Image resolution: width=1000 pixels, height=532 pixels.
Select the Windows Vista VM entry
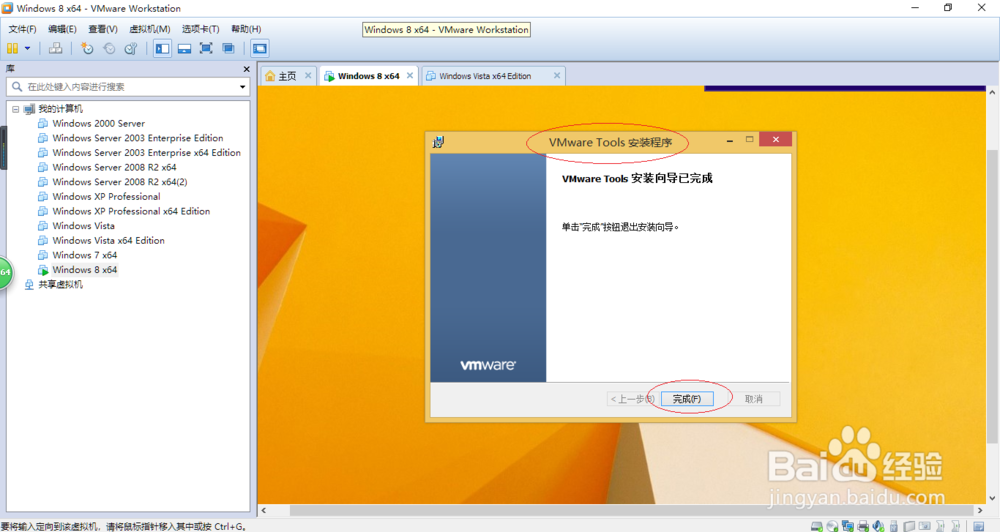coord(84,226)
